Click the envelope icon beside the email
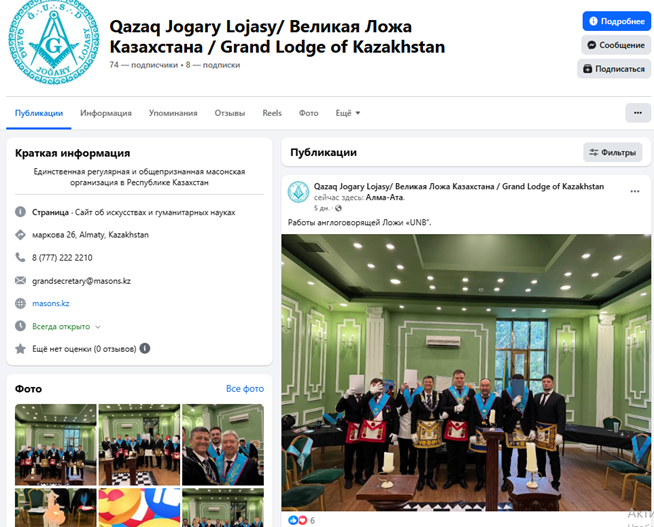Image resolution: width=654 pixels, height=527 pixels. [x=20, y=280]
